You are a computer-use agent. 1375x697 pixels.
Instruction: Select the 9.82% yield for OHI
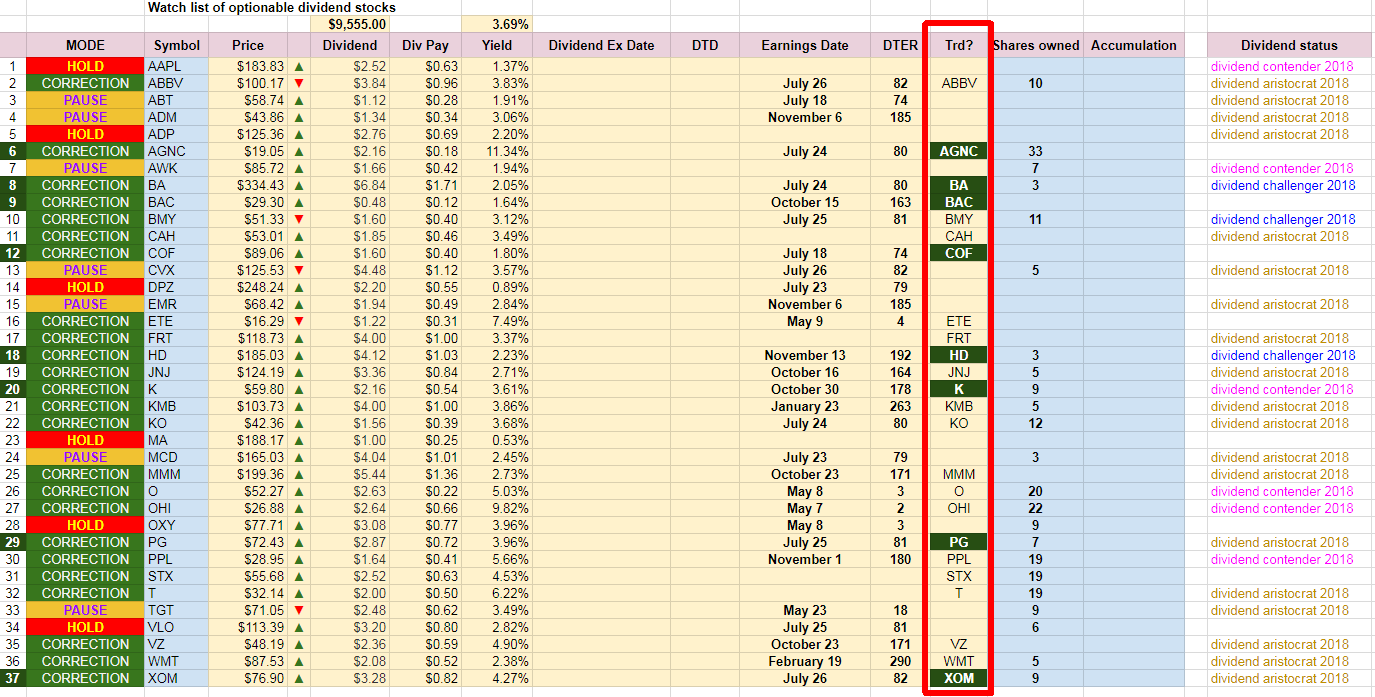(x=496, y=508)
